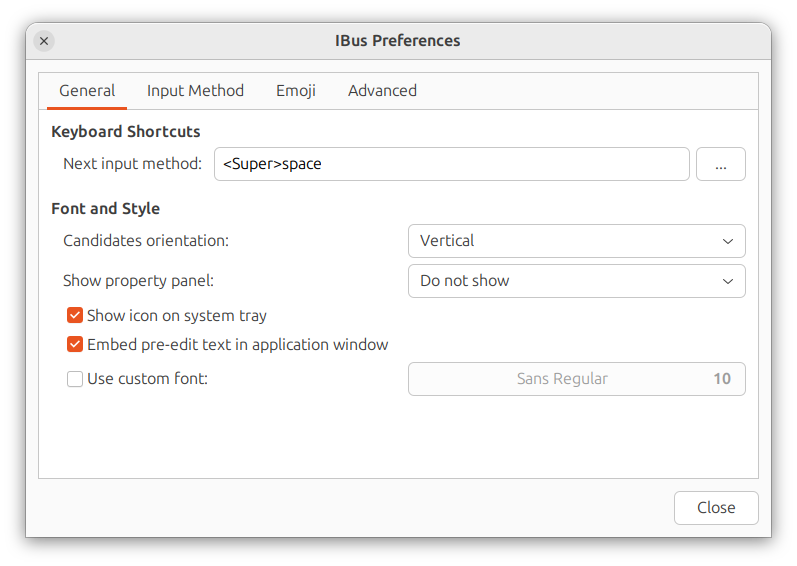Click the chevron arrow beside Do not show
Viewport: 797px width, 566px height.
727,281
